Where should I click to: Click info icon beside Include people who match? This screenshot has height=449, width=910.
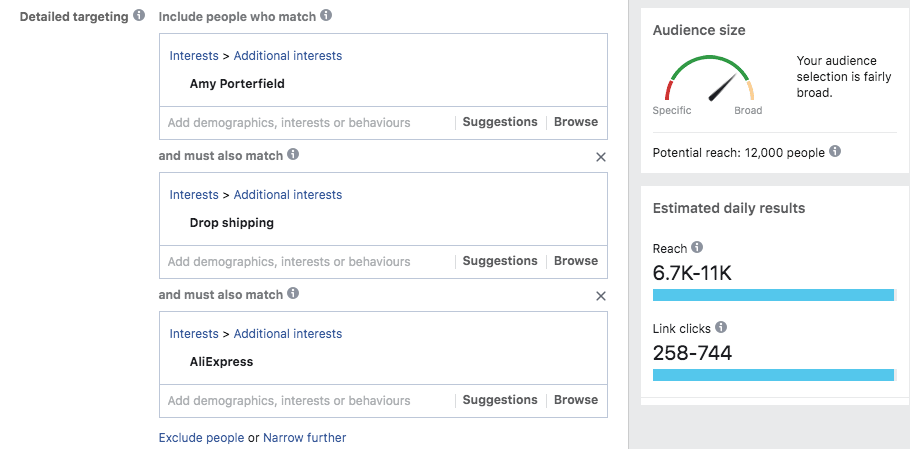pyautogui.click(x=327, y=16)
